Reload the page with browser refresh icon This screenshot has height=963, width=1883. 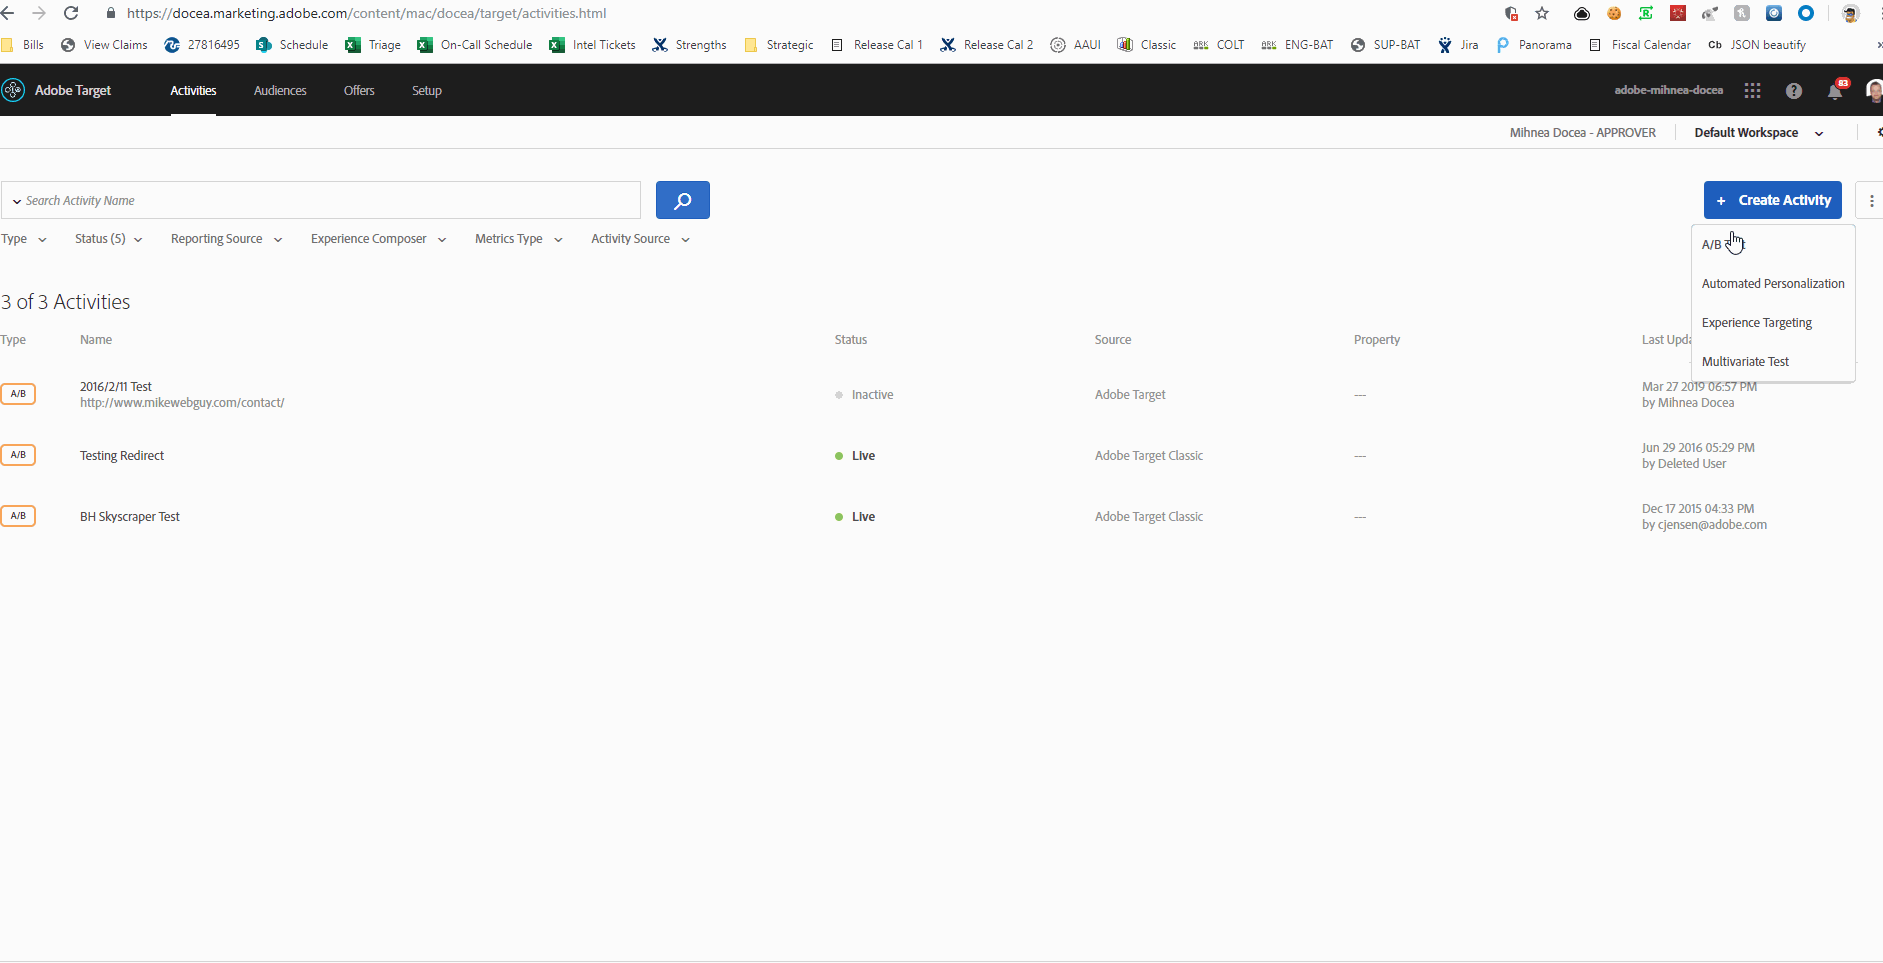coord(71,13)
